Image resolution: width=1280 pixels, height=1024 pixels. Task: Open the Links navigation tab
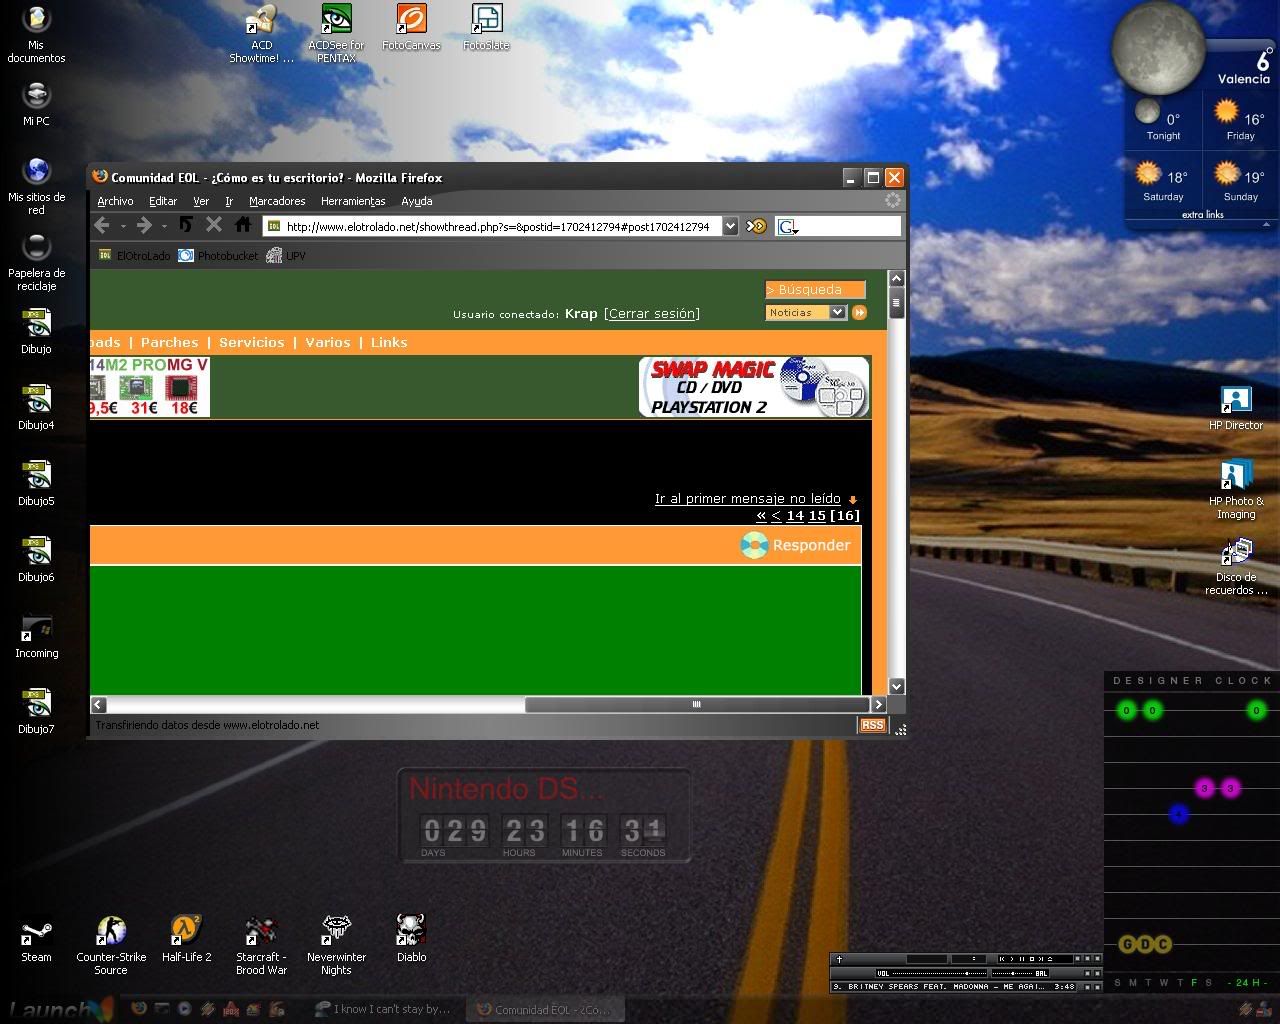[x=389, y=342]
